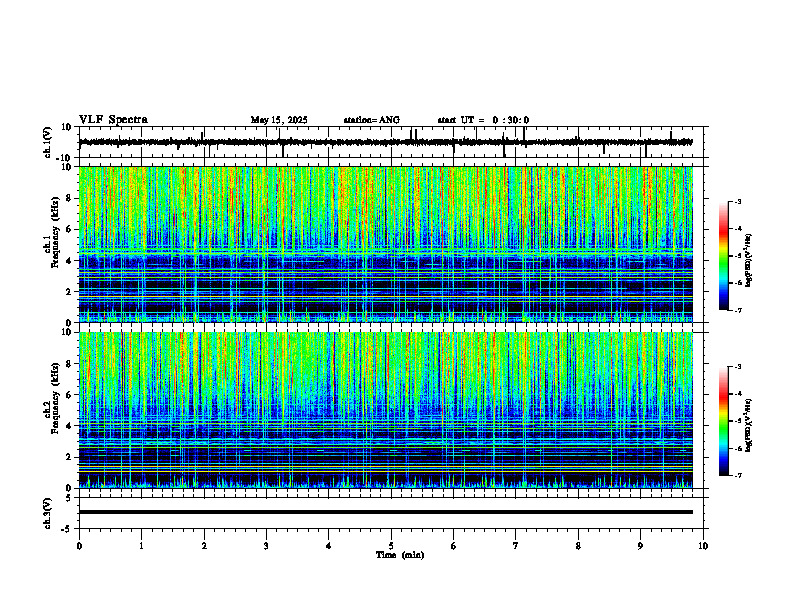The image size is (792, 612).
Task: Click the "8" kHz tick of ch.2 spectrogram
Action: point(69,364)
